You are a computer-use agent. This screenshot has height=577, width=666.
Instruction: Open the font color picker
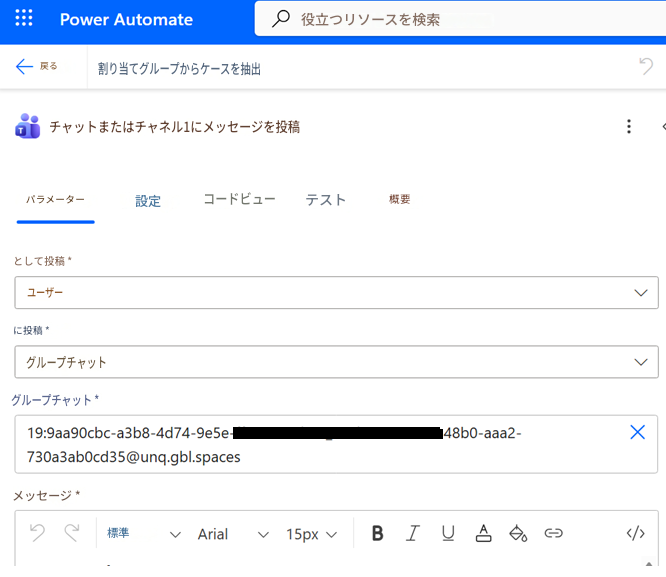pos(483,533)
